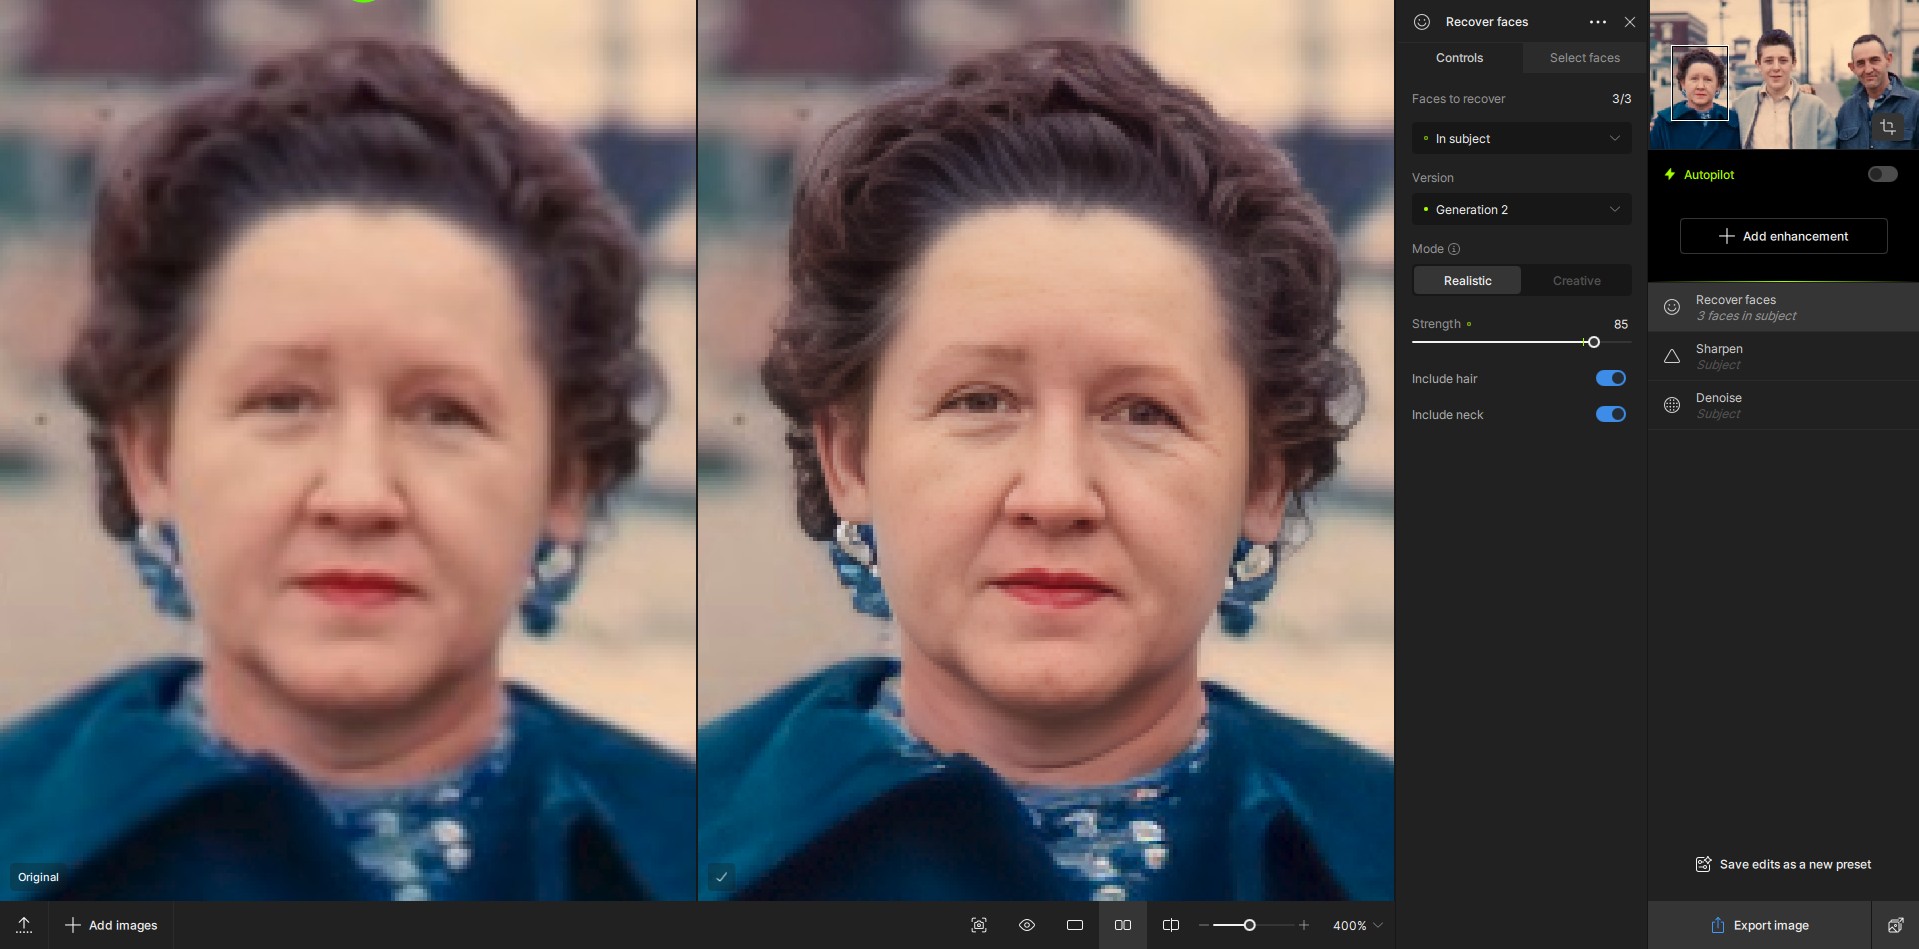Click the Mode info icon
The height and width of the screenshot is (949, 1919).
(x=1454, y=249)
